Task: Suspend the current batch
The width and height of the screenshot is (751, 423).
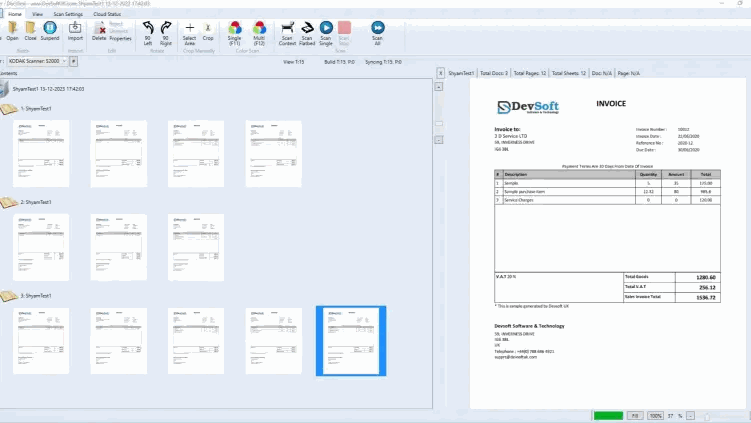Action: point(50,31)
